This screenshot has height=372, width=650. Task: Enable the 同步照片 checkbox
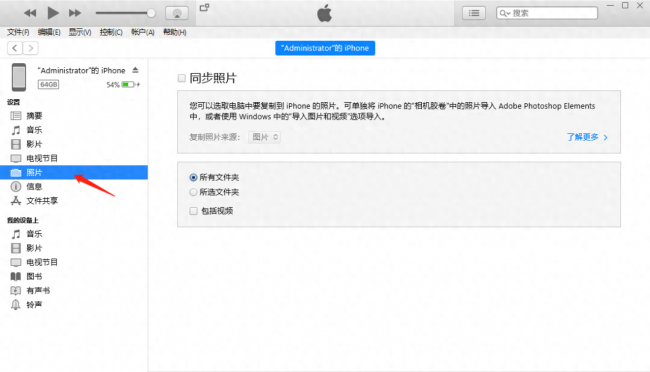(x=182, y=78)
